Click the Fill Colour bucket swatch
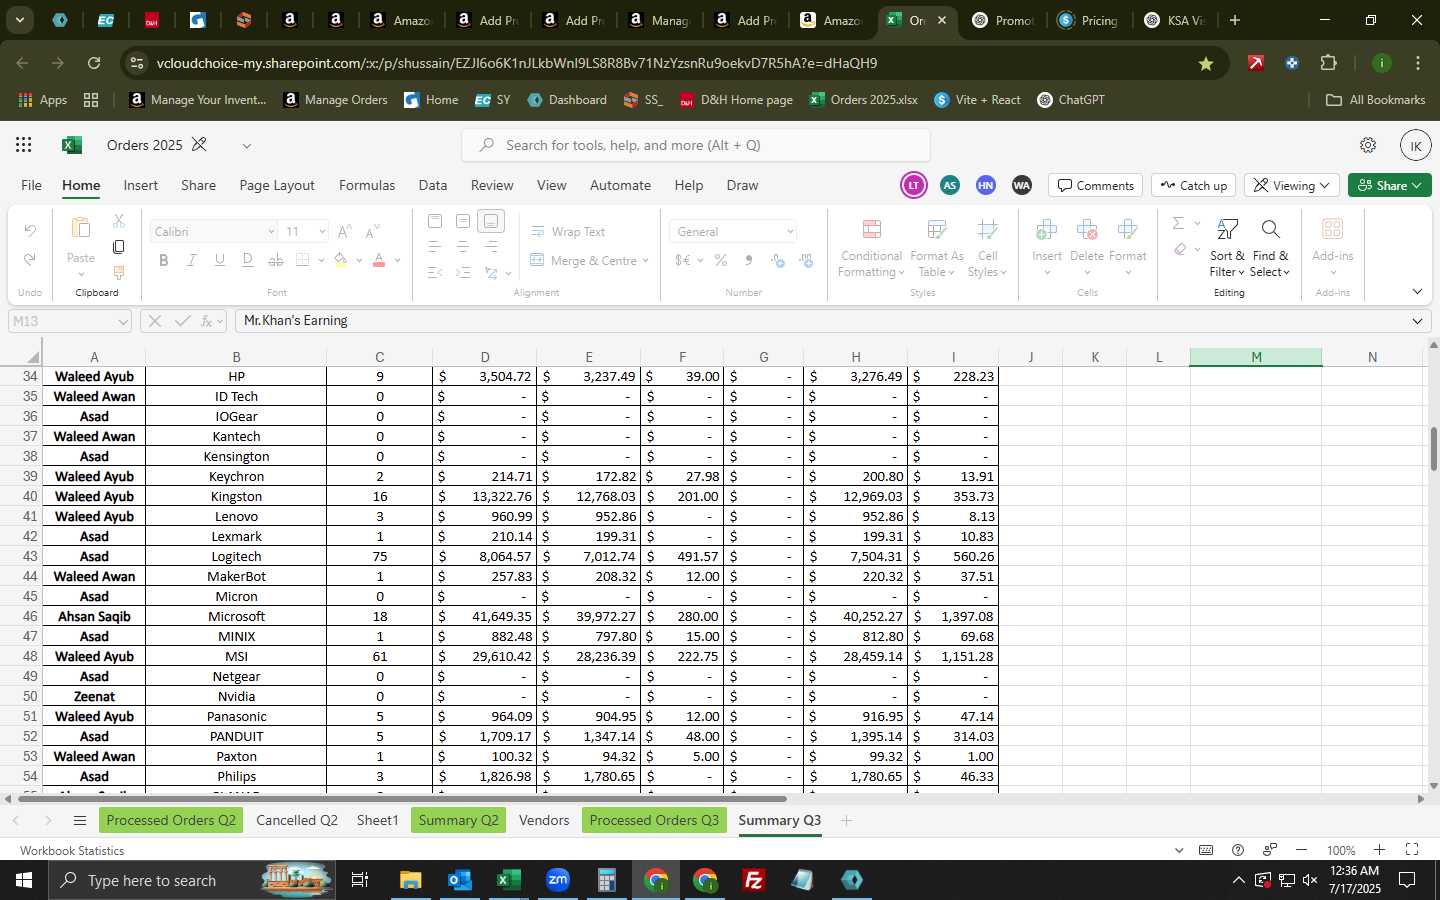The image size is (1440, 900). coord(341,260)
